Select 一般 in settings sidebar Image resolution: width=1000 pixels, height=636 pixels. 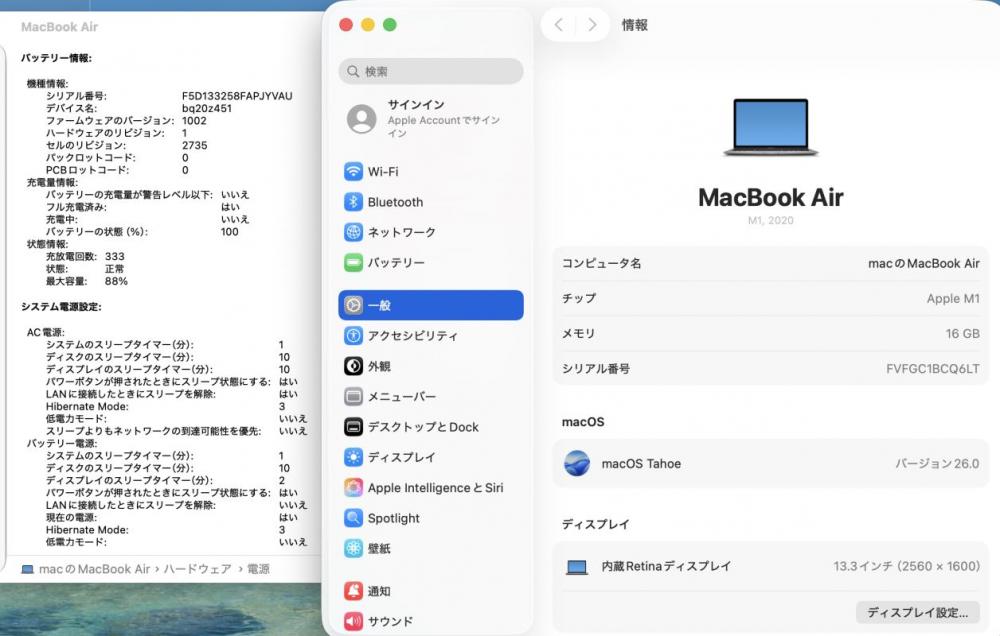click(431, 306)
